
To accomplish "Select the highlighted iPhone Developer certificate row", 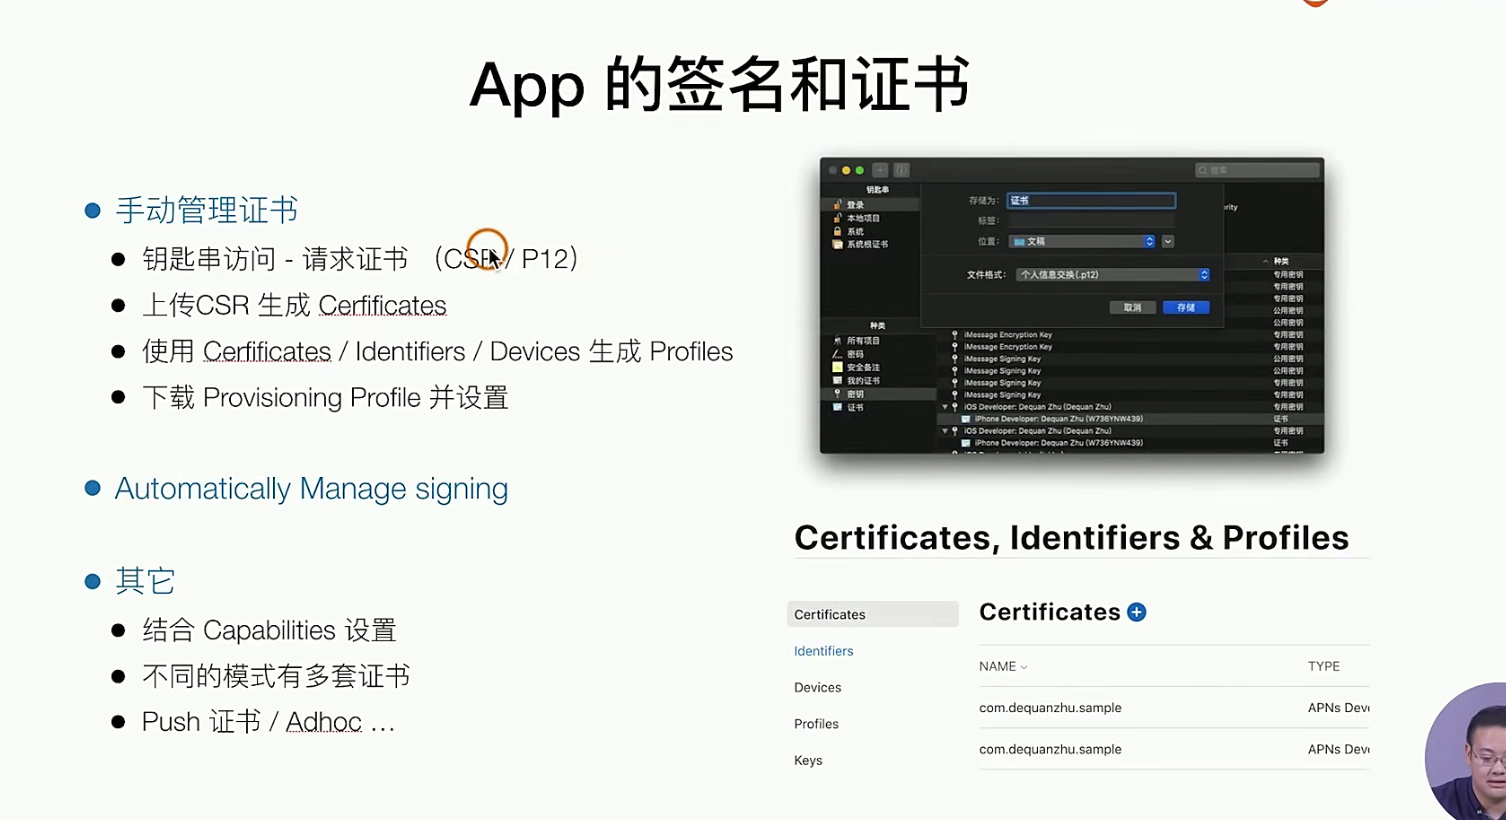I will 1130,419.
